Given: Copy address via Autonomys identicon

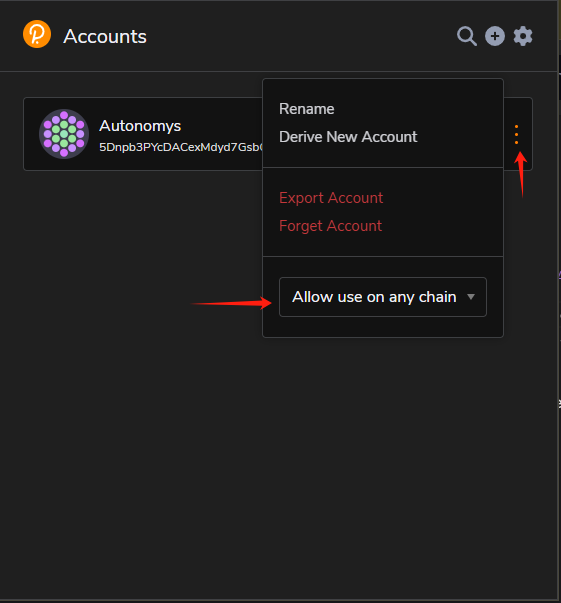Looking at the screenshot, I should click(x=64, y=134).
